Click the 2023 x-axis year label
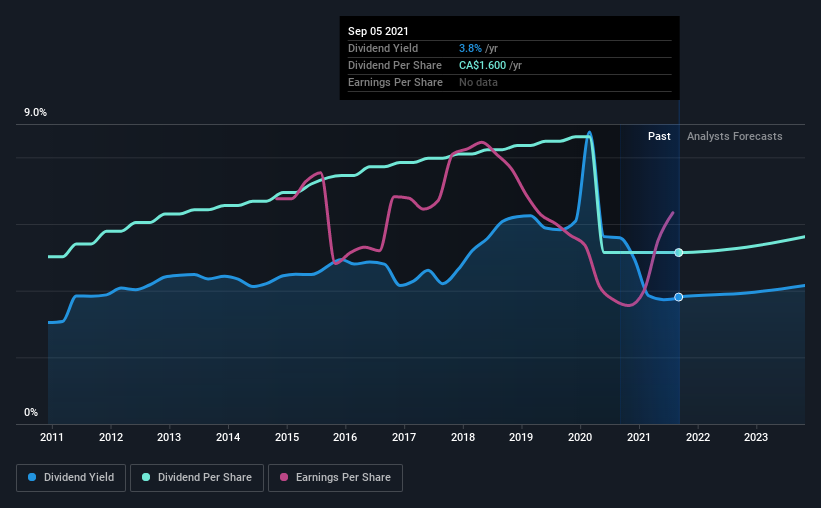The image size is (821, 508). (756, 437)
